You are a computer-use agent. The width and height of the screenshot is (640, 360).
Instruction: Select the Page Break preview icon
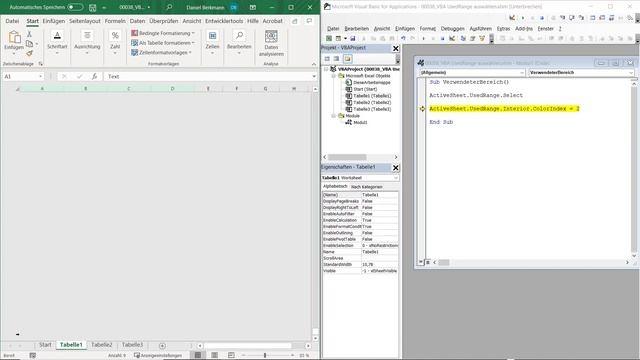point(231,356)
